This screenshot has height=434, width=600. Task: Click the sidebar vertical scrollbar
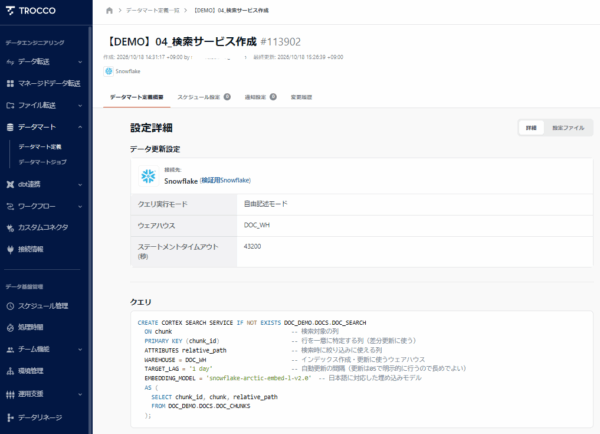click(90, 230)
